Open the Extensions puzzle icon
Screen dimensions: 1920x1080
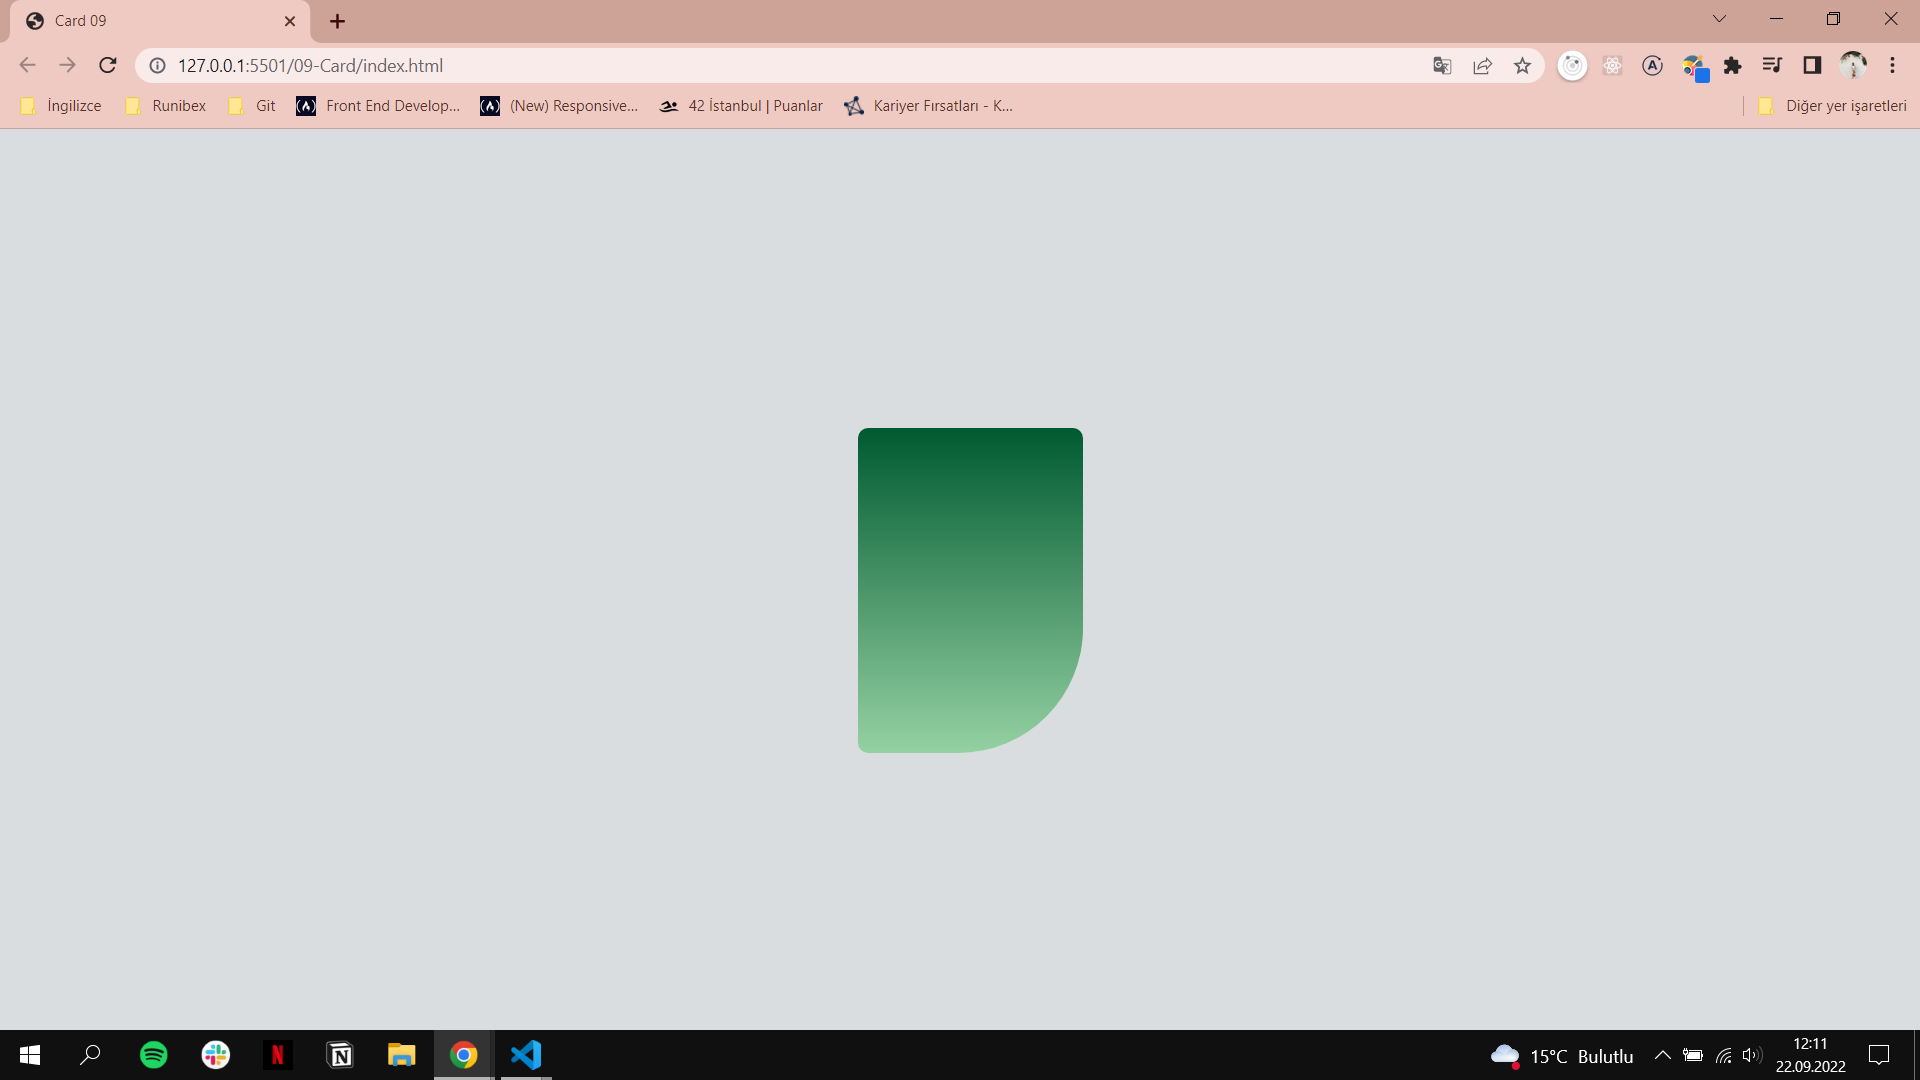pyautogui.click(x=1732, y=66)
